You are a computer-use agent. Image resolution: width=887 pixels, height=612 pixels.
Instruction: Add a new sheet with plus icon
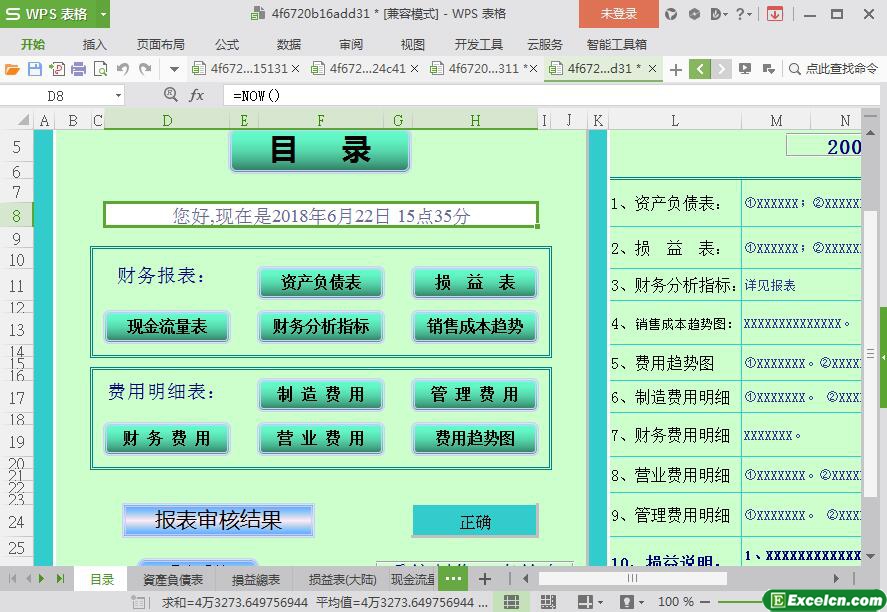tap(485, 579)
